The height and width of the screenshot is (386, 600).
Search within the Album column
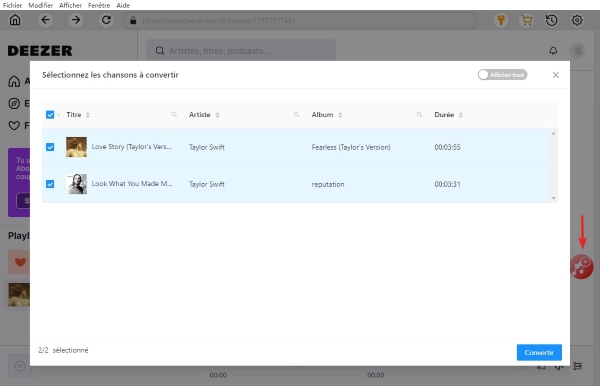click(419, 114)
